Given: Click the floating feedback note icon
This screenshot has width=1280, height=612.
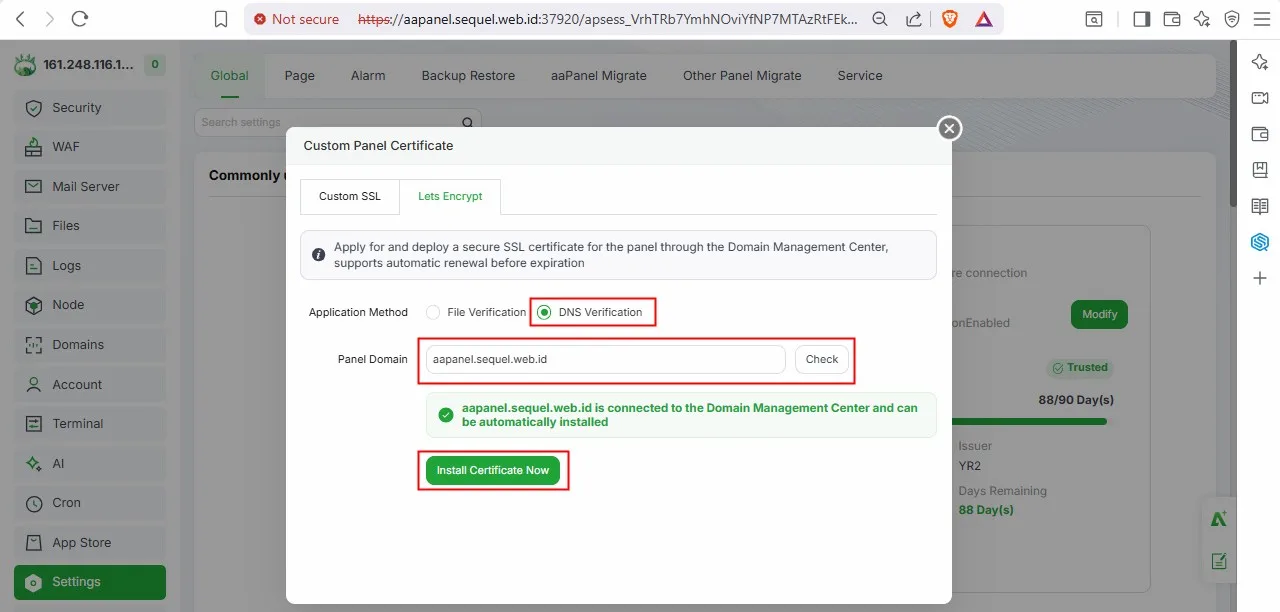Looking at the screenshot, I should coord(1219,561).
